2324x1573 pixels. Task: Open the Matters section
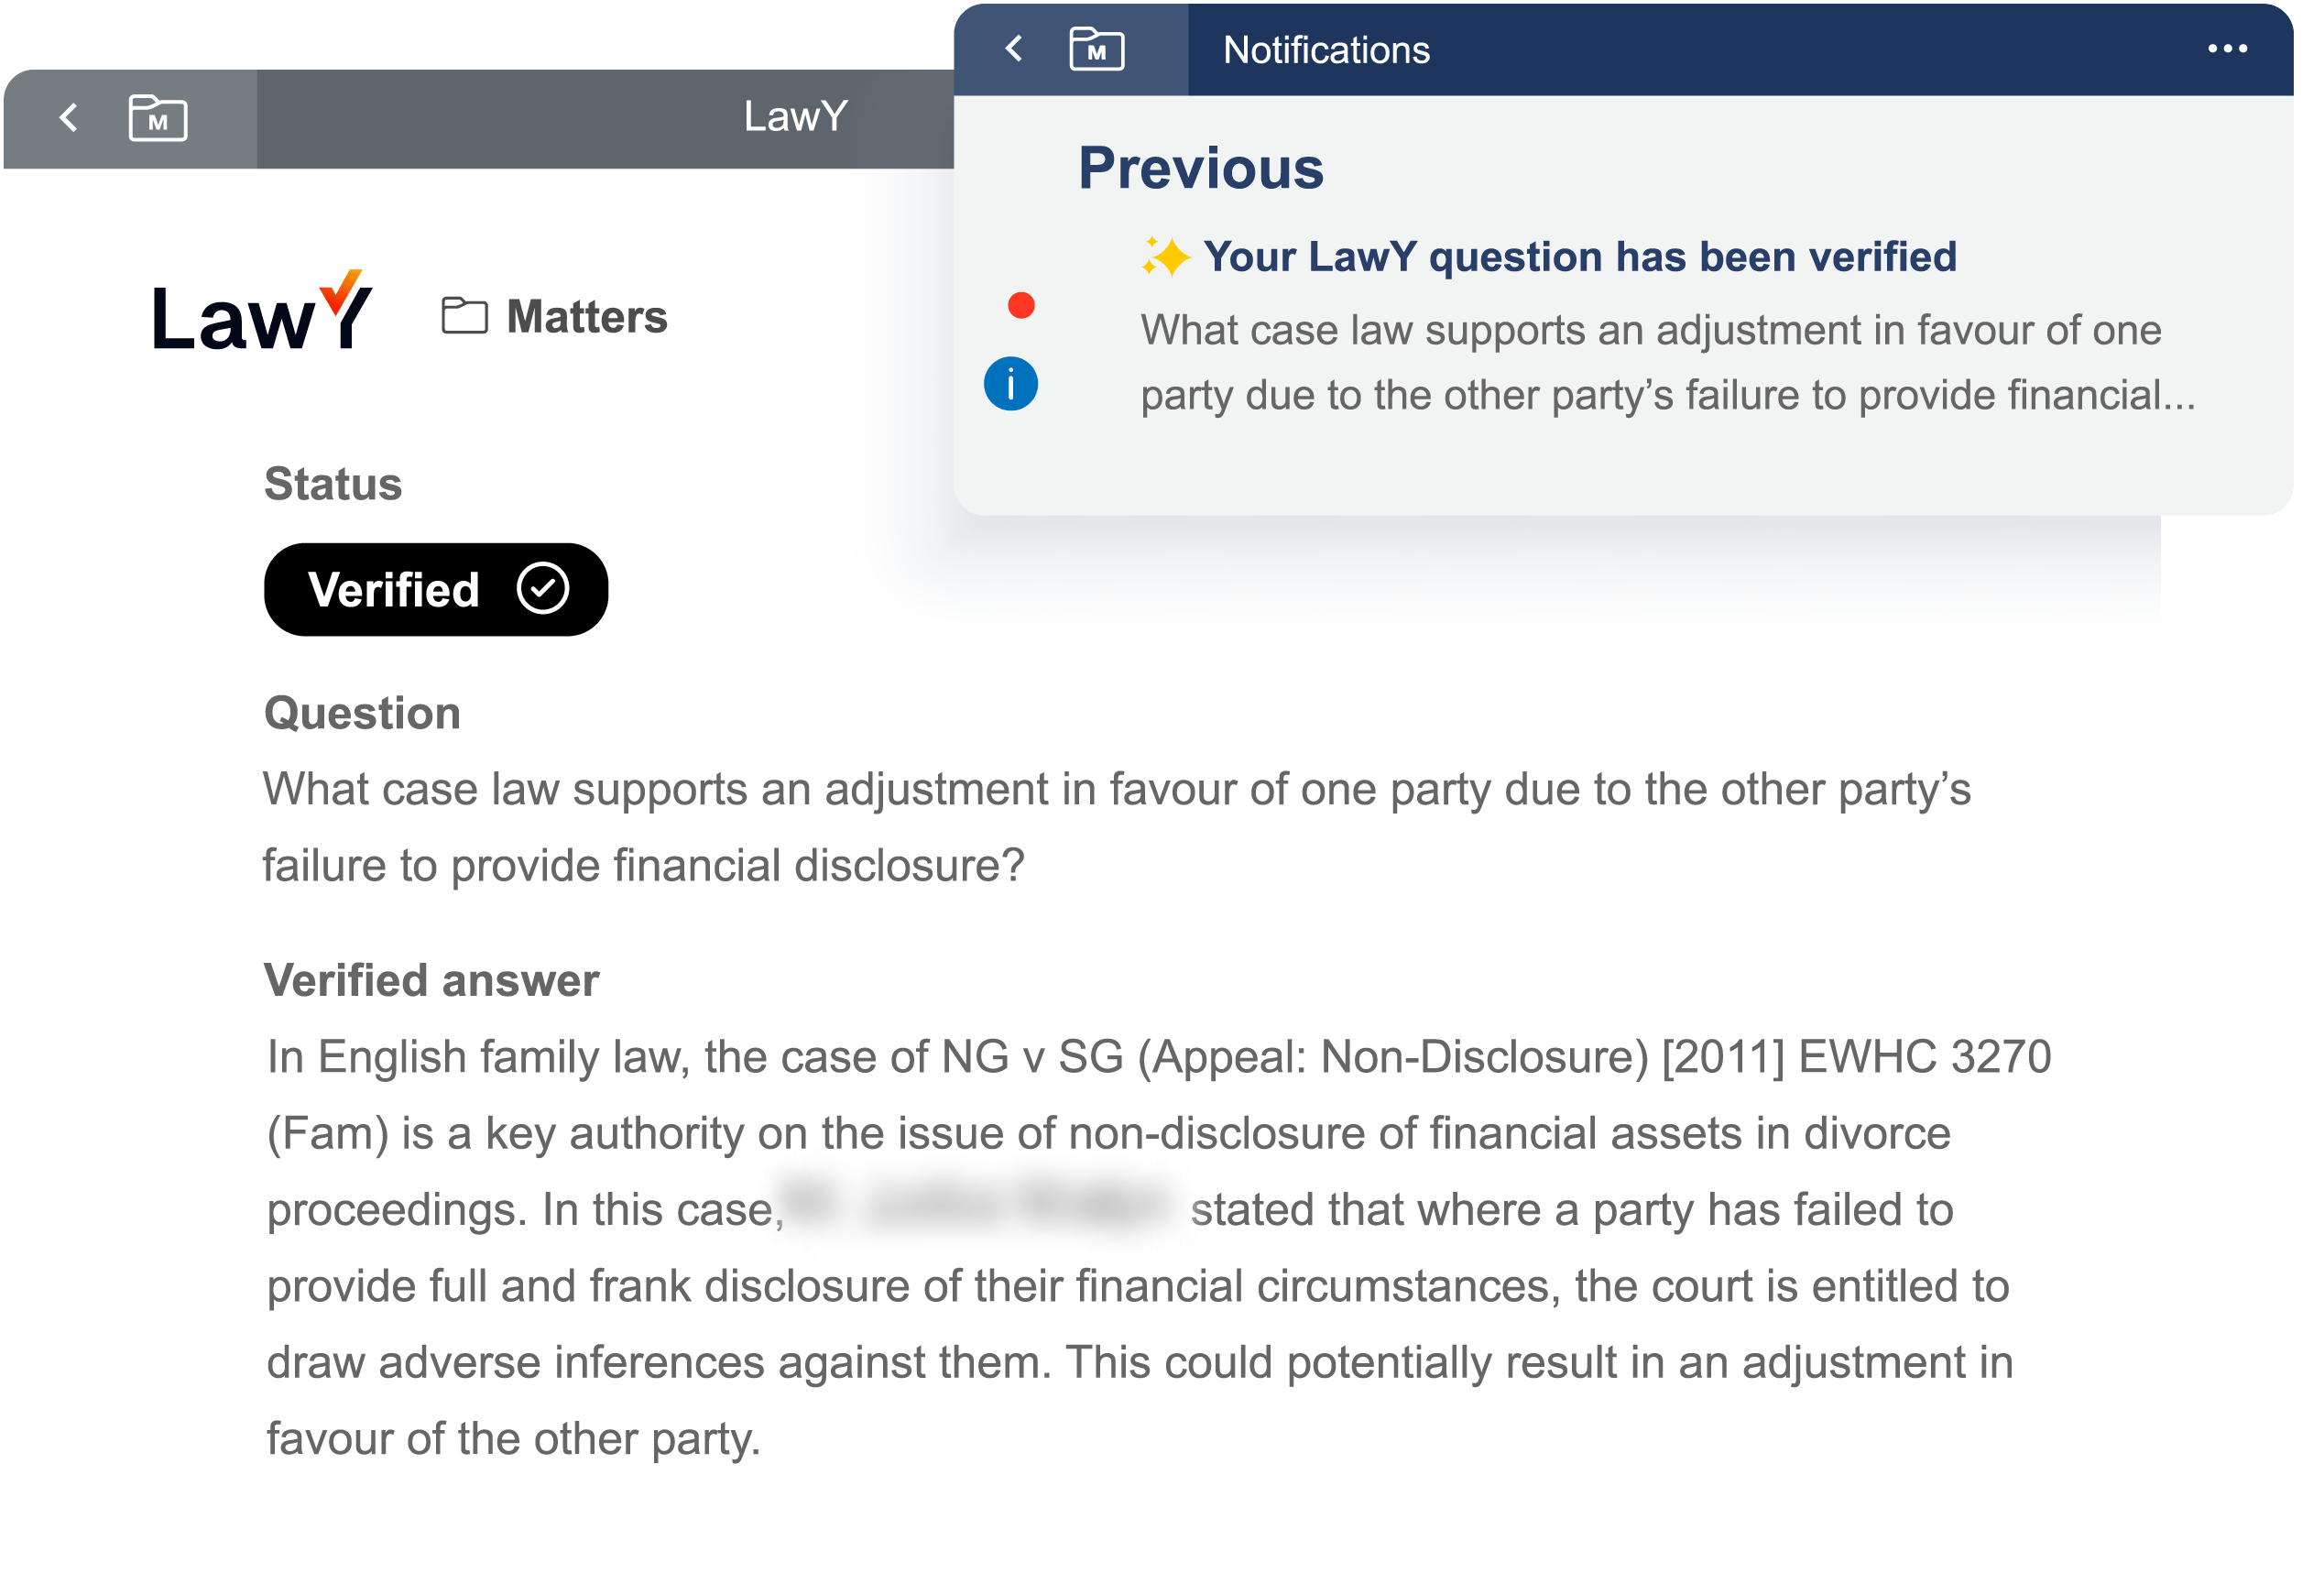point(586,317)
